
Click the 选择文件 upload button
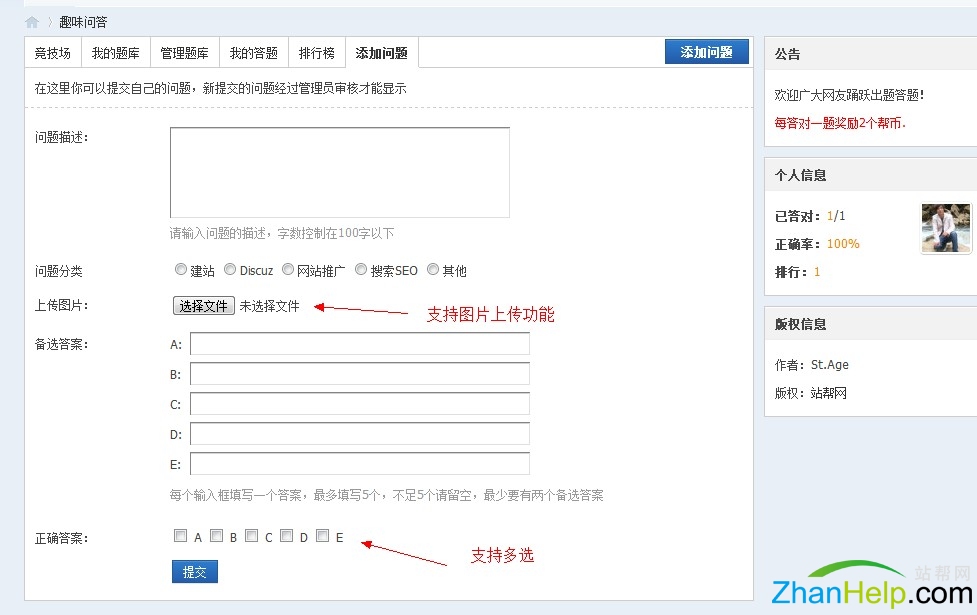[204, 305]
